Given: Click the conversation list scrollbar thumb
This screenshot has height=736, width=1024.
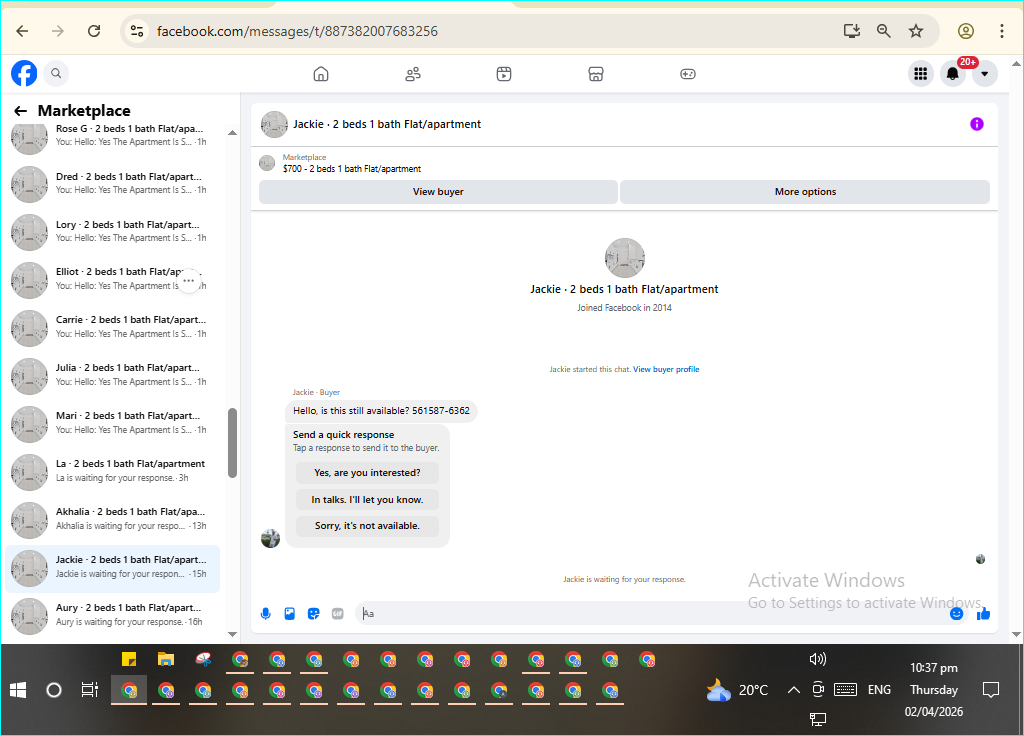Looking at the screenshot, I should (x=232, y=443).
